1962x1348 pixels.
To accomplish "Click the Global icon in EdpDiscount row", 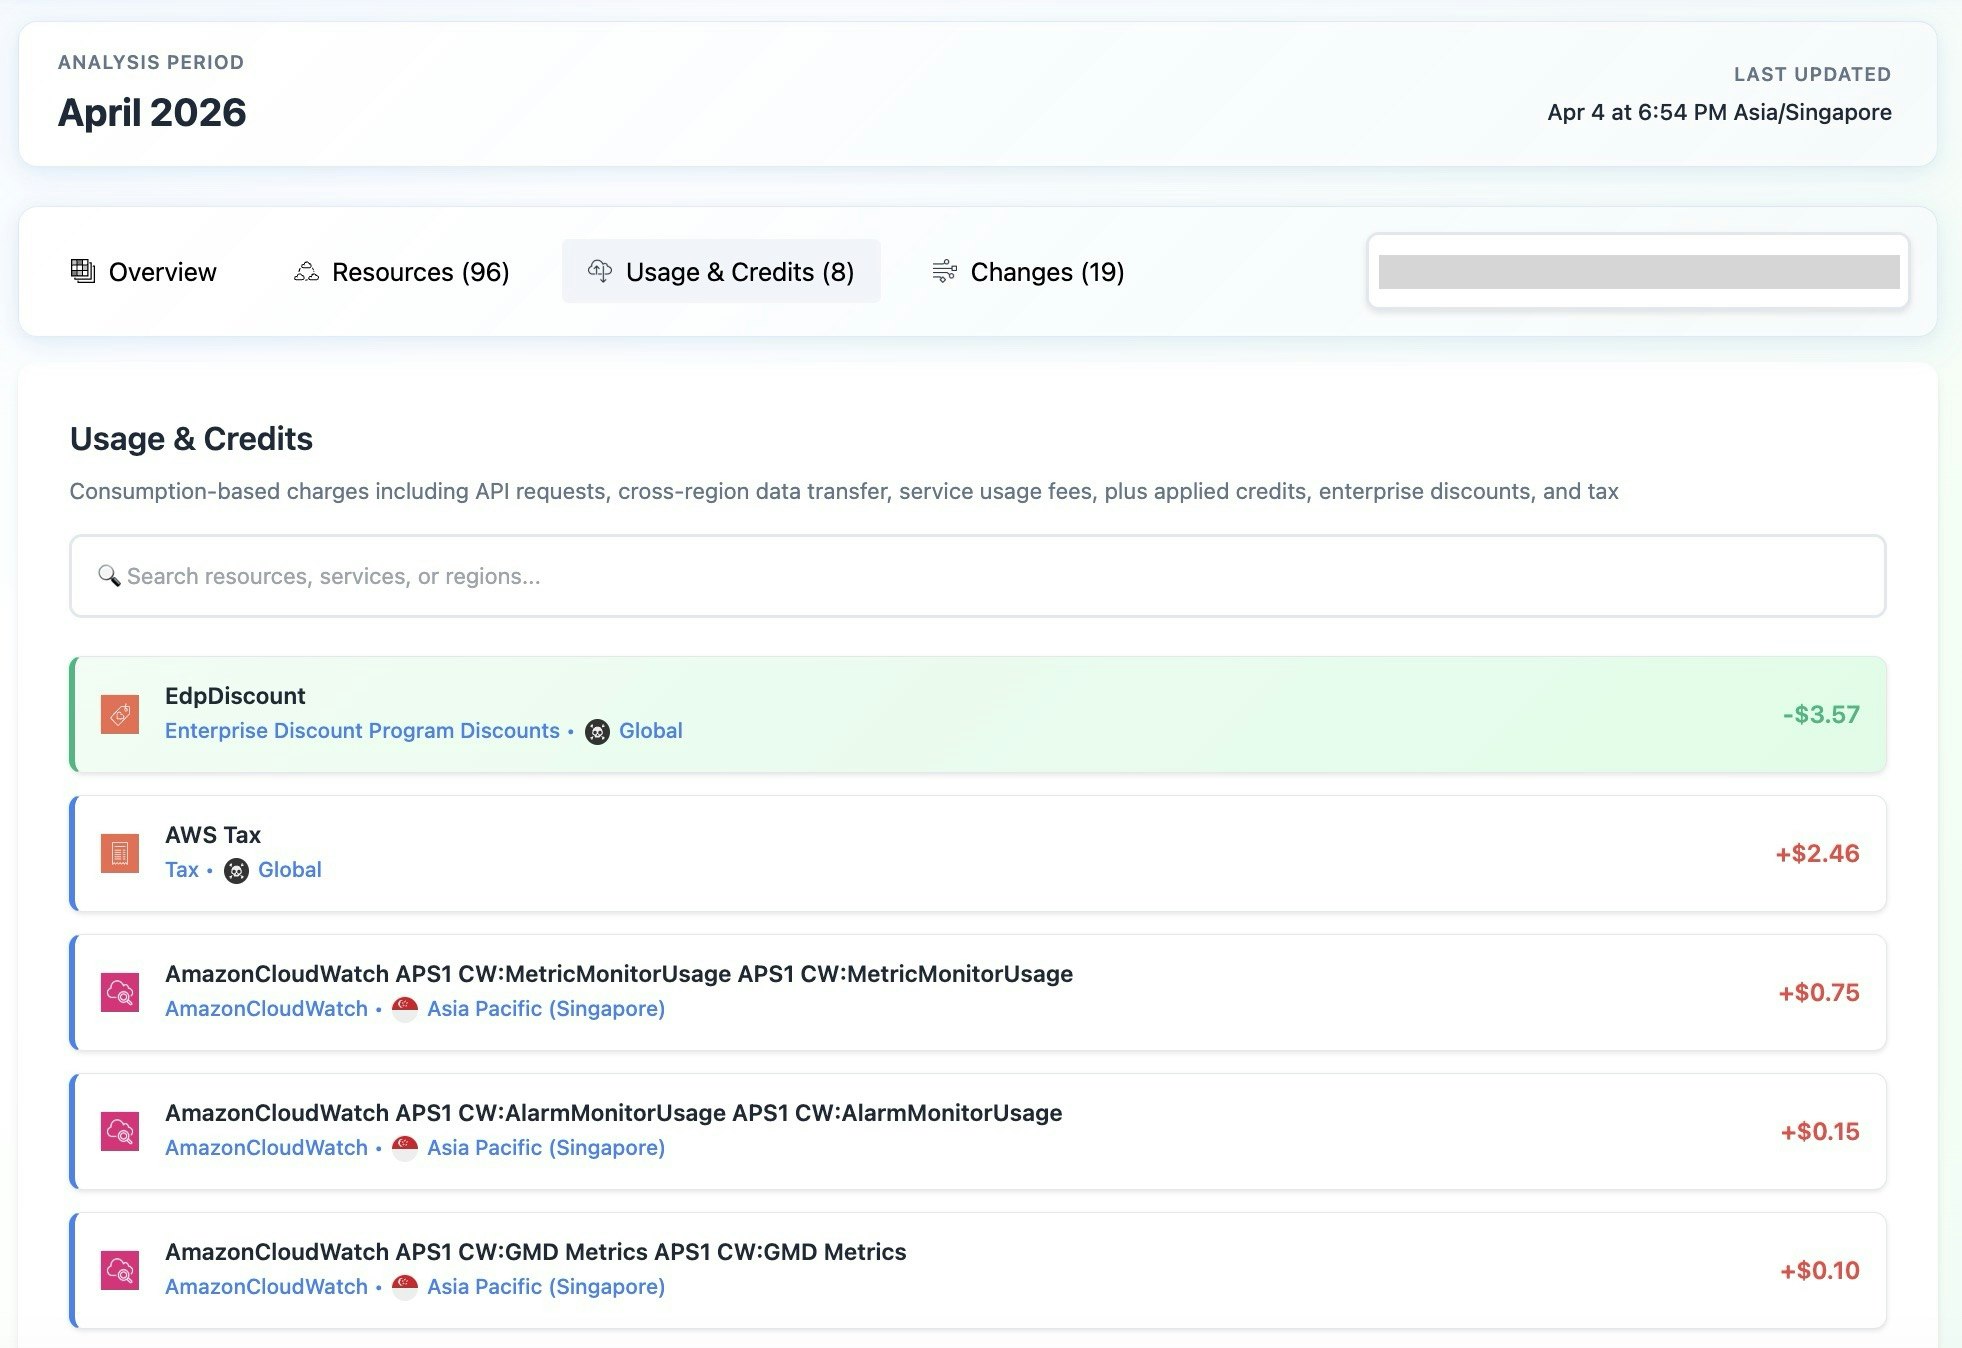I will [597, 732].
